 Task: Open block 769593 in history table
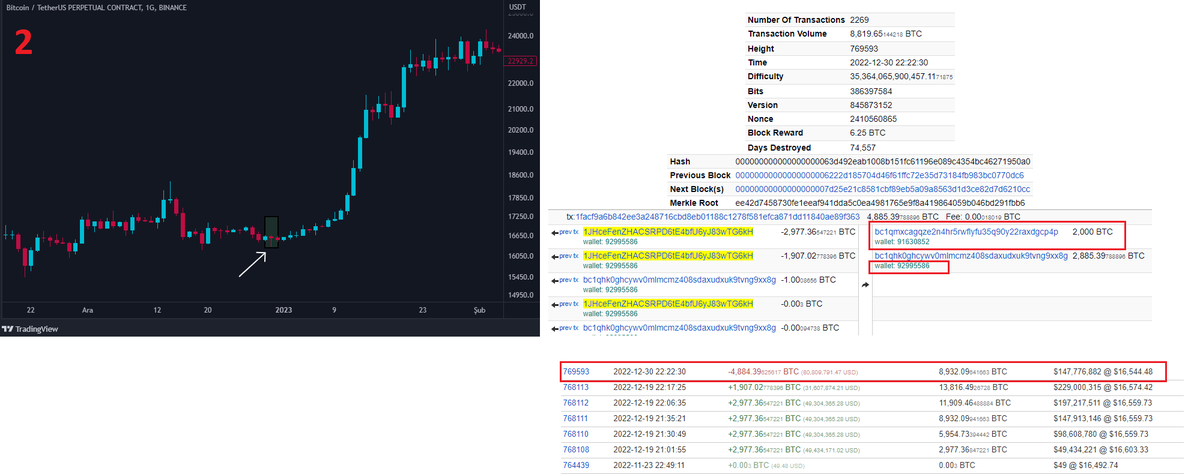[x=576, y=372]
